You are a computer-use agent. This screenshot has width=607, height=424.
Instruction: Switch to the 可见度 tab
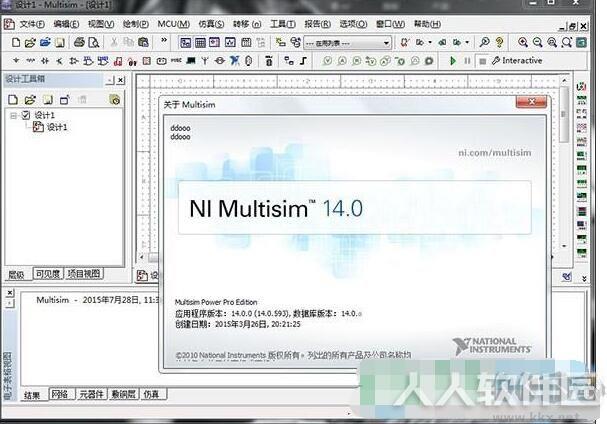(48, 274)
